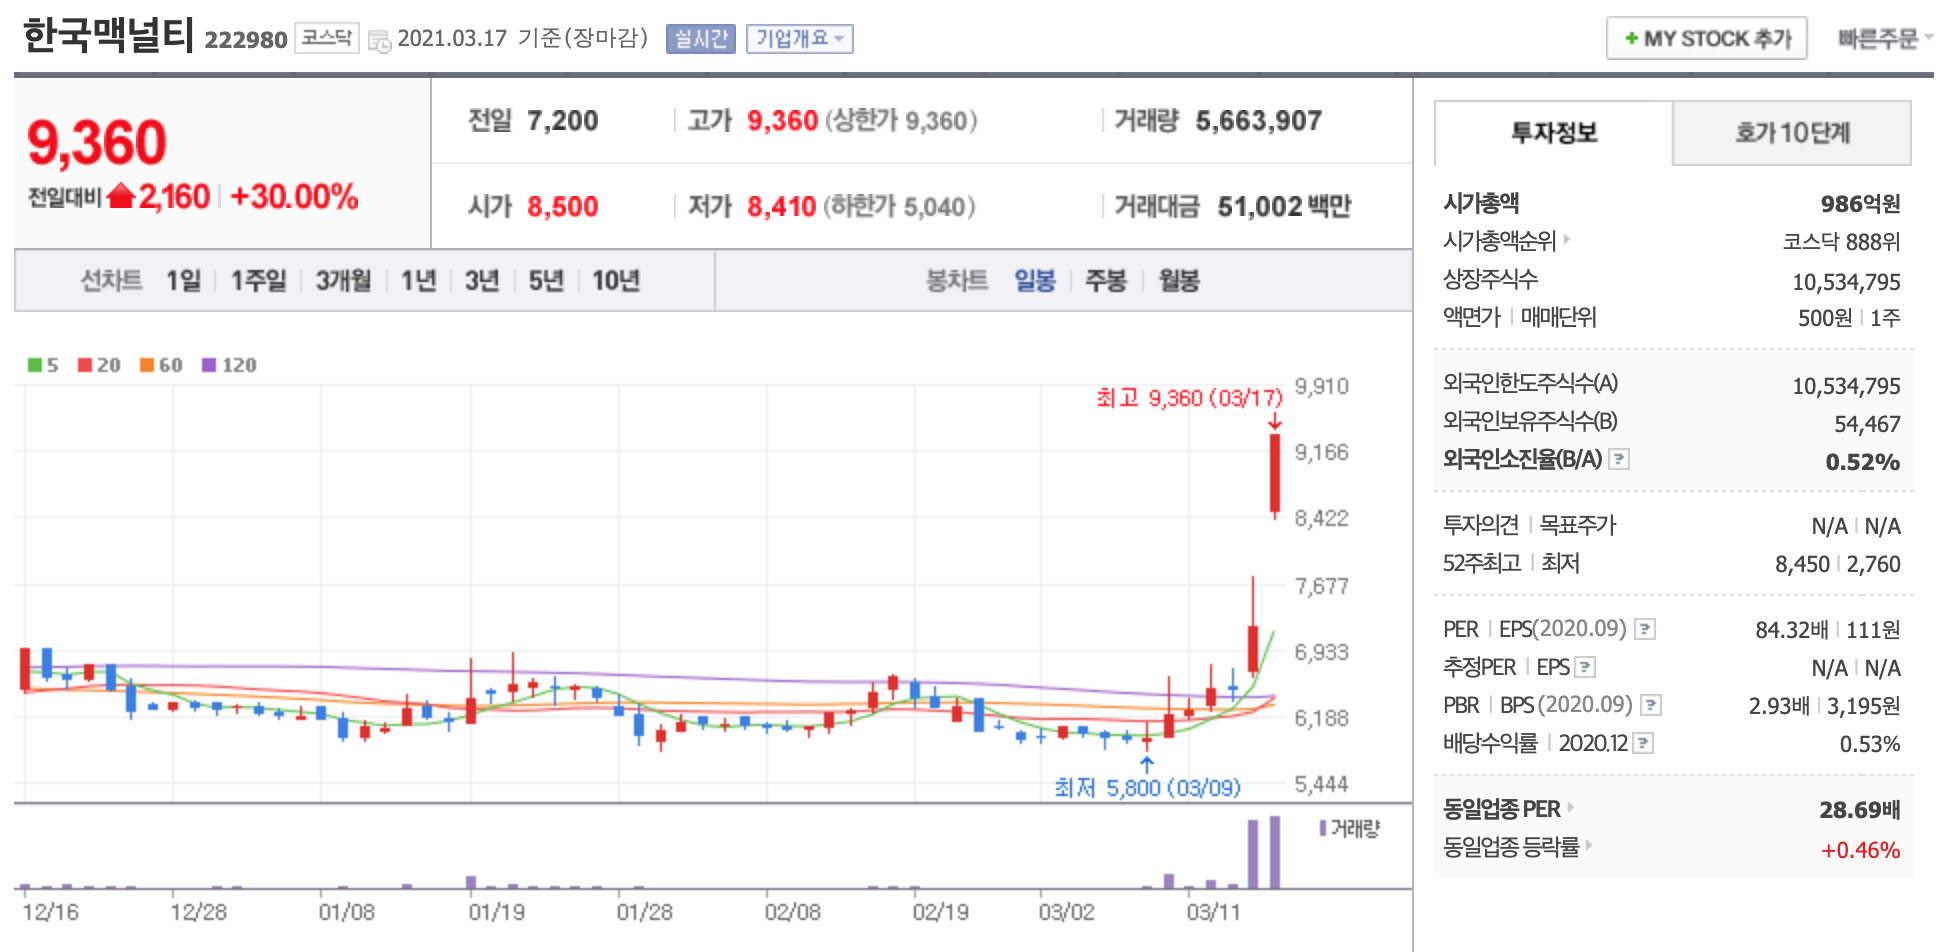Open the 동일업종 PER link
Image resolution: width=1950 pixels, height=952 pixels.
coord(1508,809)
